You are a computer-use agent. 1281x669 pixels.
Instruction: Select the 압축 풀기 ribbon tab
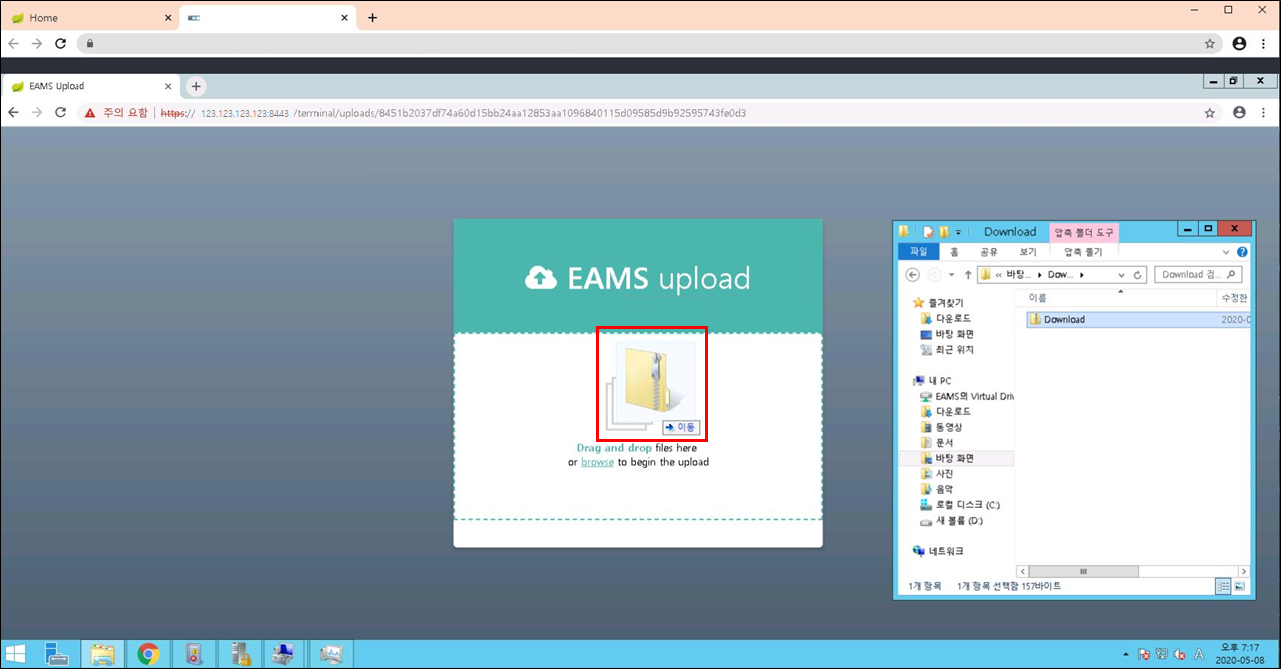[1083, 252]
